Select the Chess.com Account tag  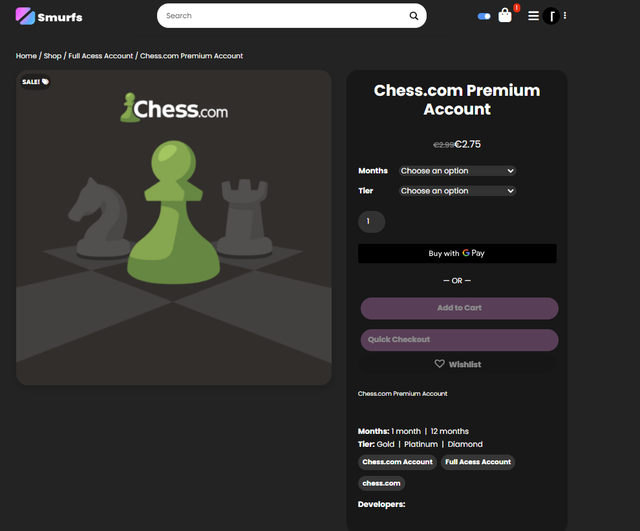coord(397,462)
